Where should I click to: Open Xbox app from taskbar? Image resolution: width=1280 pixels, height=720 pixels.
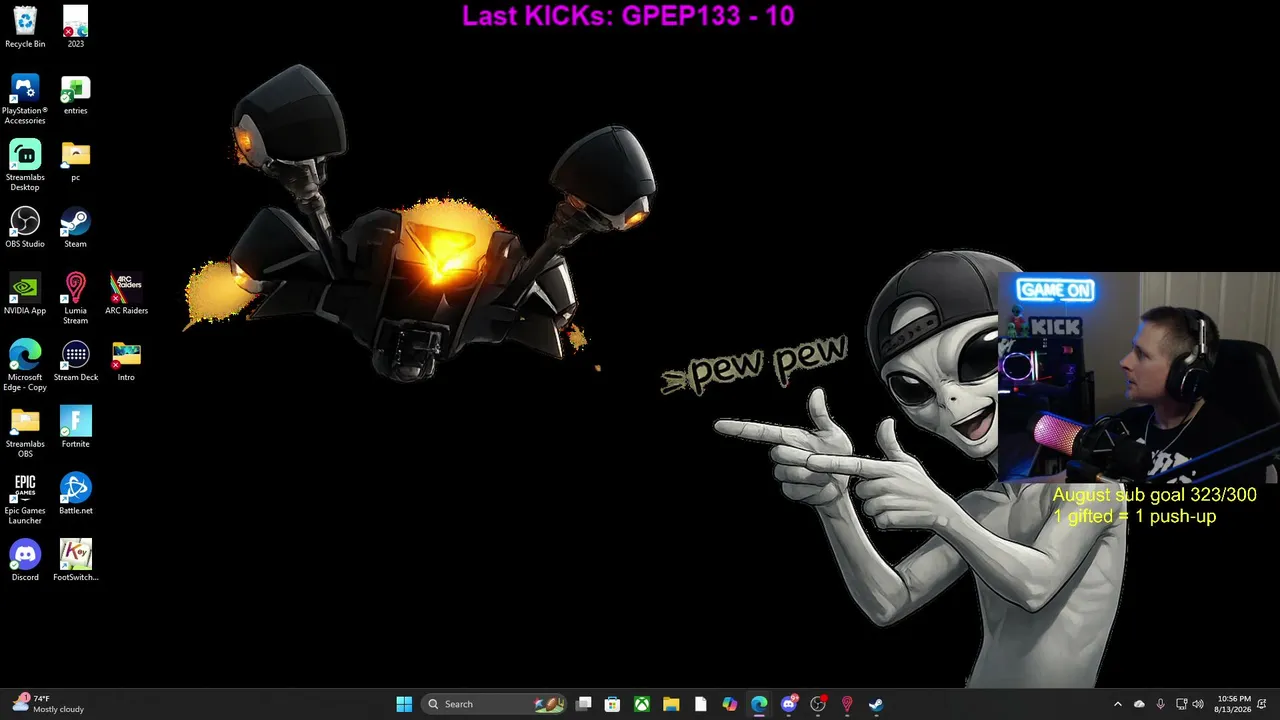tap(642, 704)
